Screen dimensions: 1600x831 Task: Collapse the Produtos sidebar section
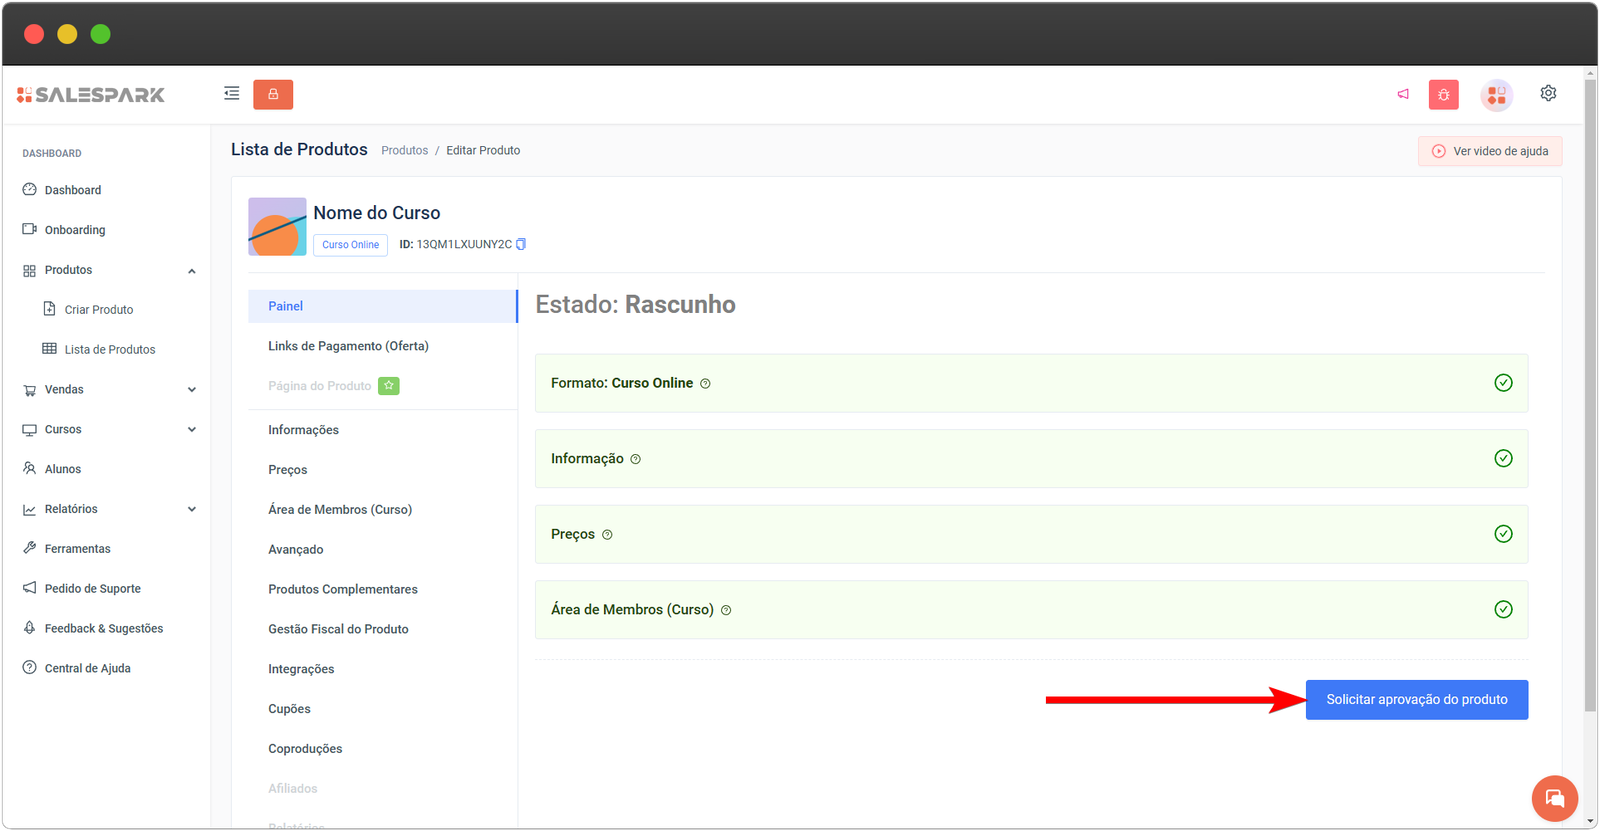pyautogui.click(x=191, y=271)
